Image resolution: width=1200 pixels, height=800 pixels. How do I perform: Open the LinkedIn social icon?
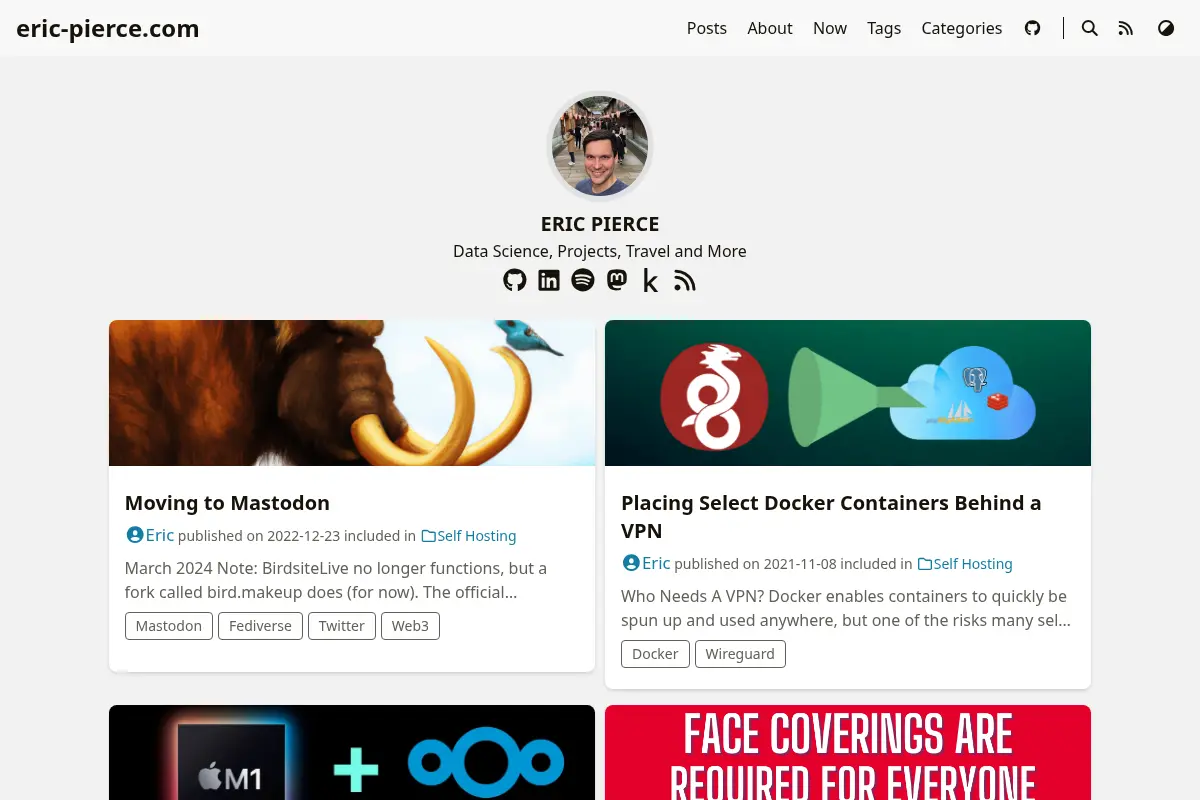pos(549,280)
